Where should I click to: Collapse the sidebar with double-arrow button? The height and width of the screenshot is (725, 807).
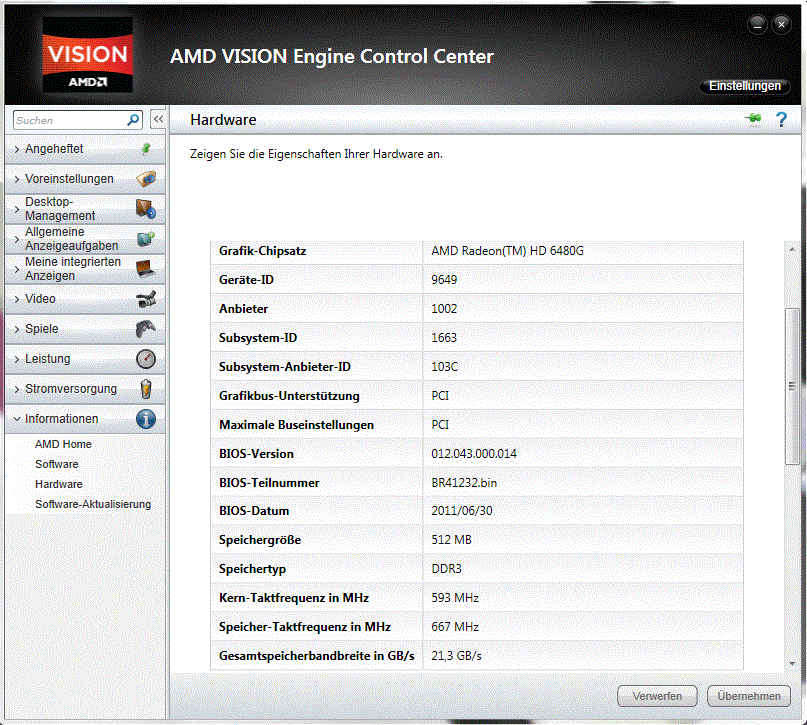pos(158,119)
